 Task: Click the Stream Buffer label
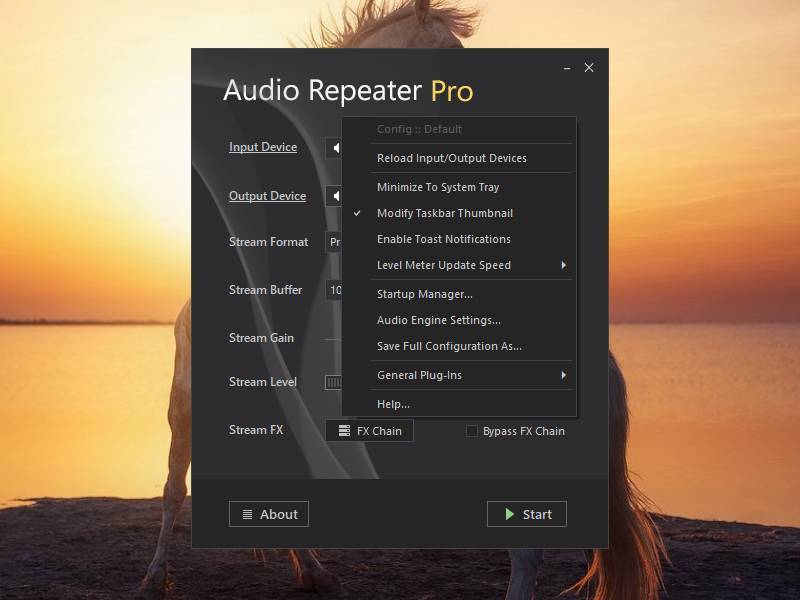click(x=265, y=290)
